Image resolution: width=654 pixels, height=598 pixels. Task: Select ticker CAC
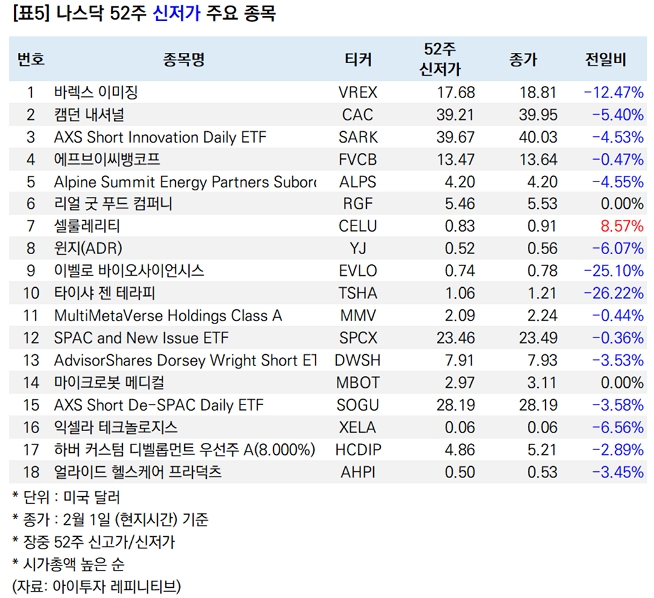[x=358, y=115]
